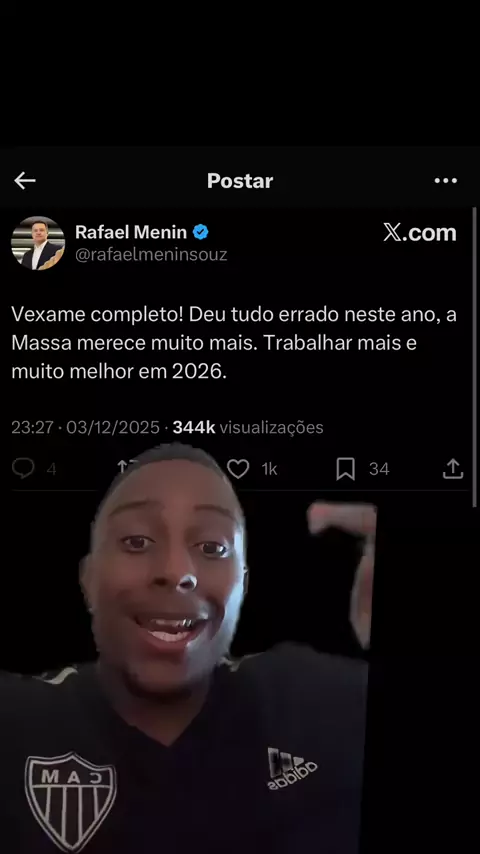
Task: Tap the Postar header title
Action: pos(240,181)
